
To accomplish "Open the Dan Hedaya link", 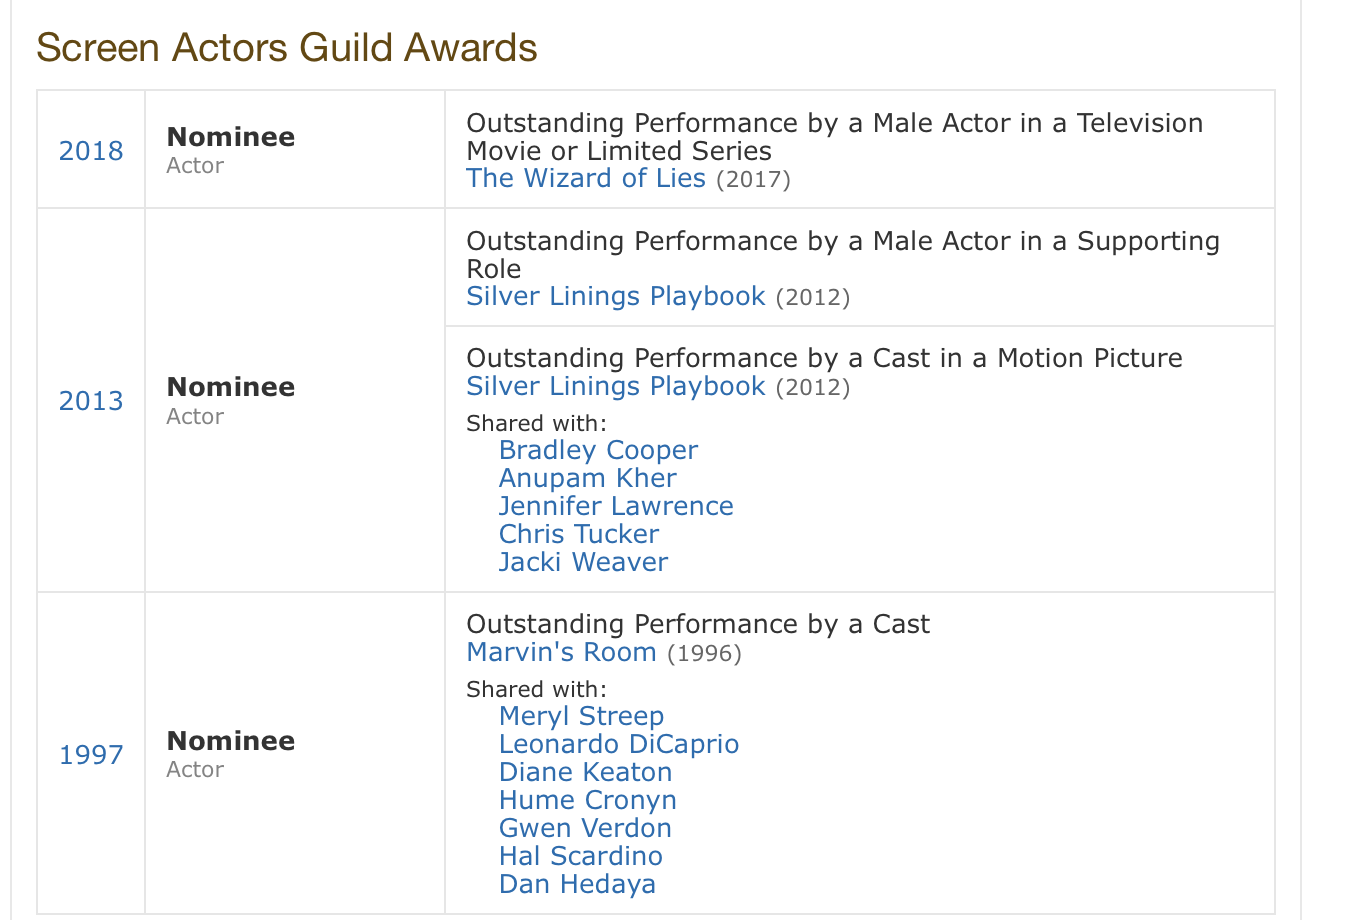I will coord(577,885).
